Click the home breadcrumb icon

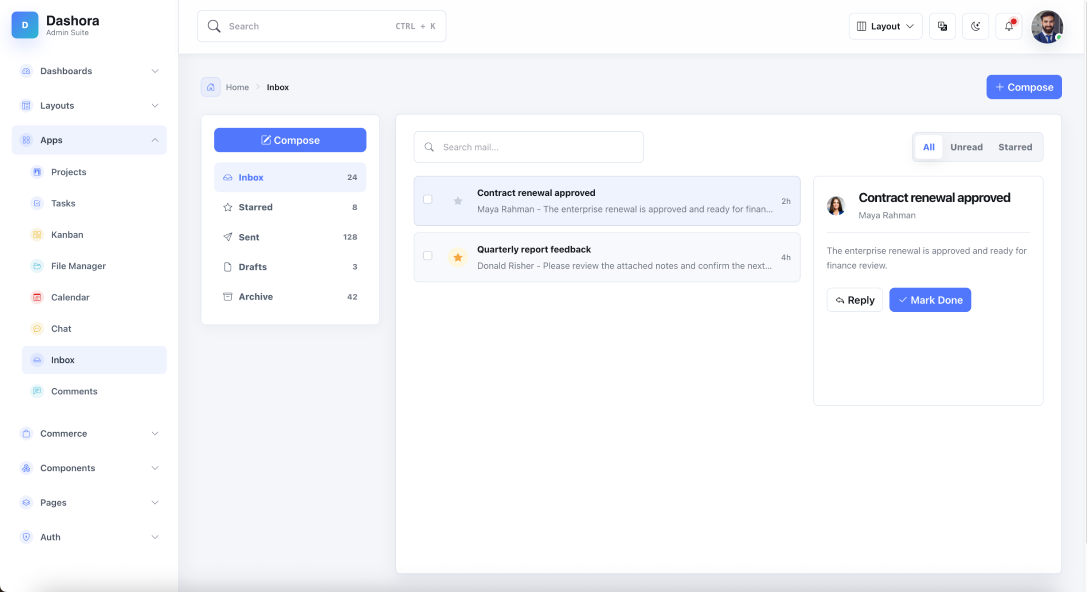[211, 87]
